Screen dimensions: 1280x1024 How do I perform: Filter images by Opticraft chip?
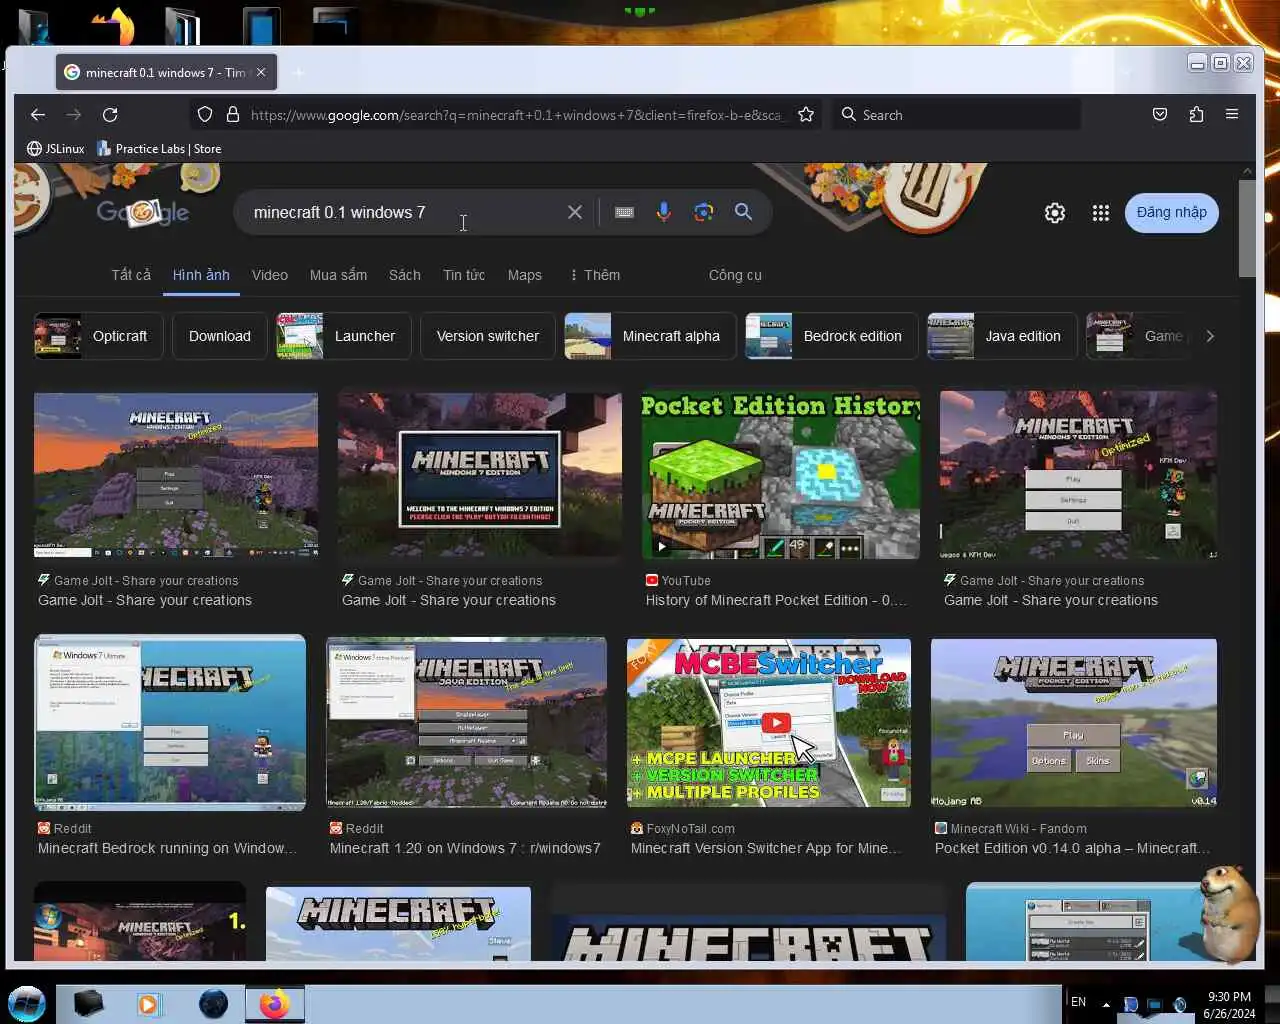pos(97,336)
